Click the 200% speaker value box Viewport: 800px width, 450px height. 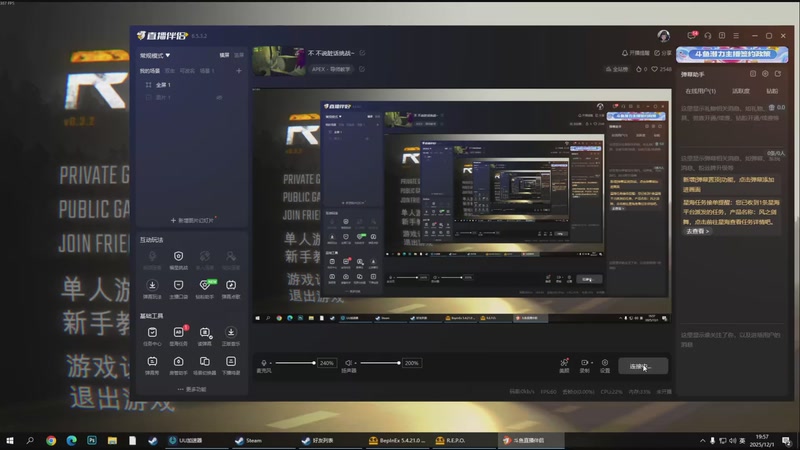[412, 363]
